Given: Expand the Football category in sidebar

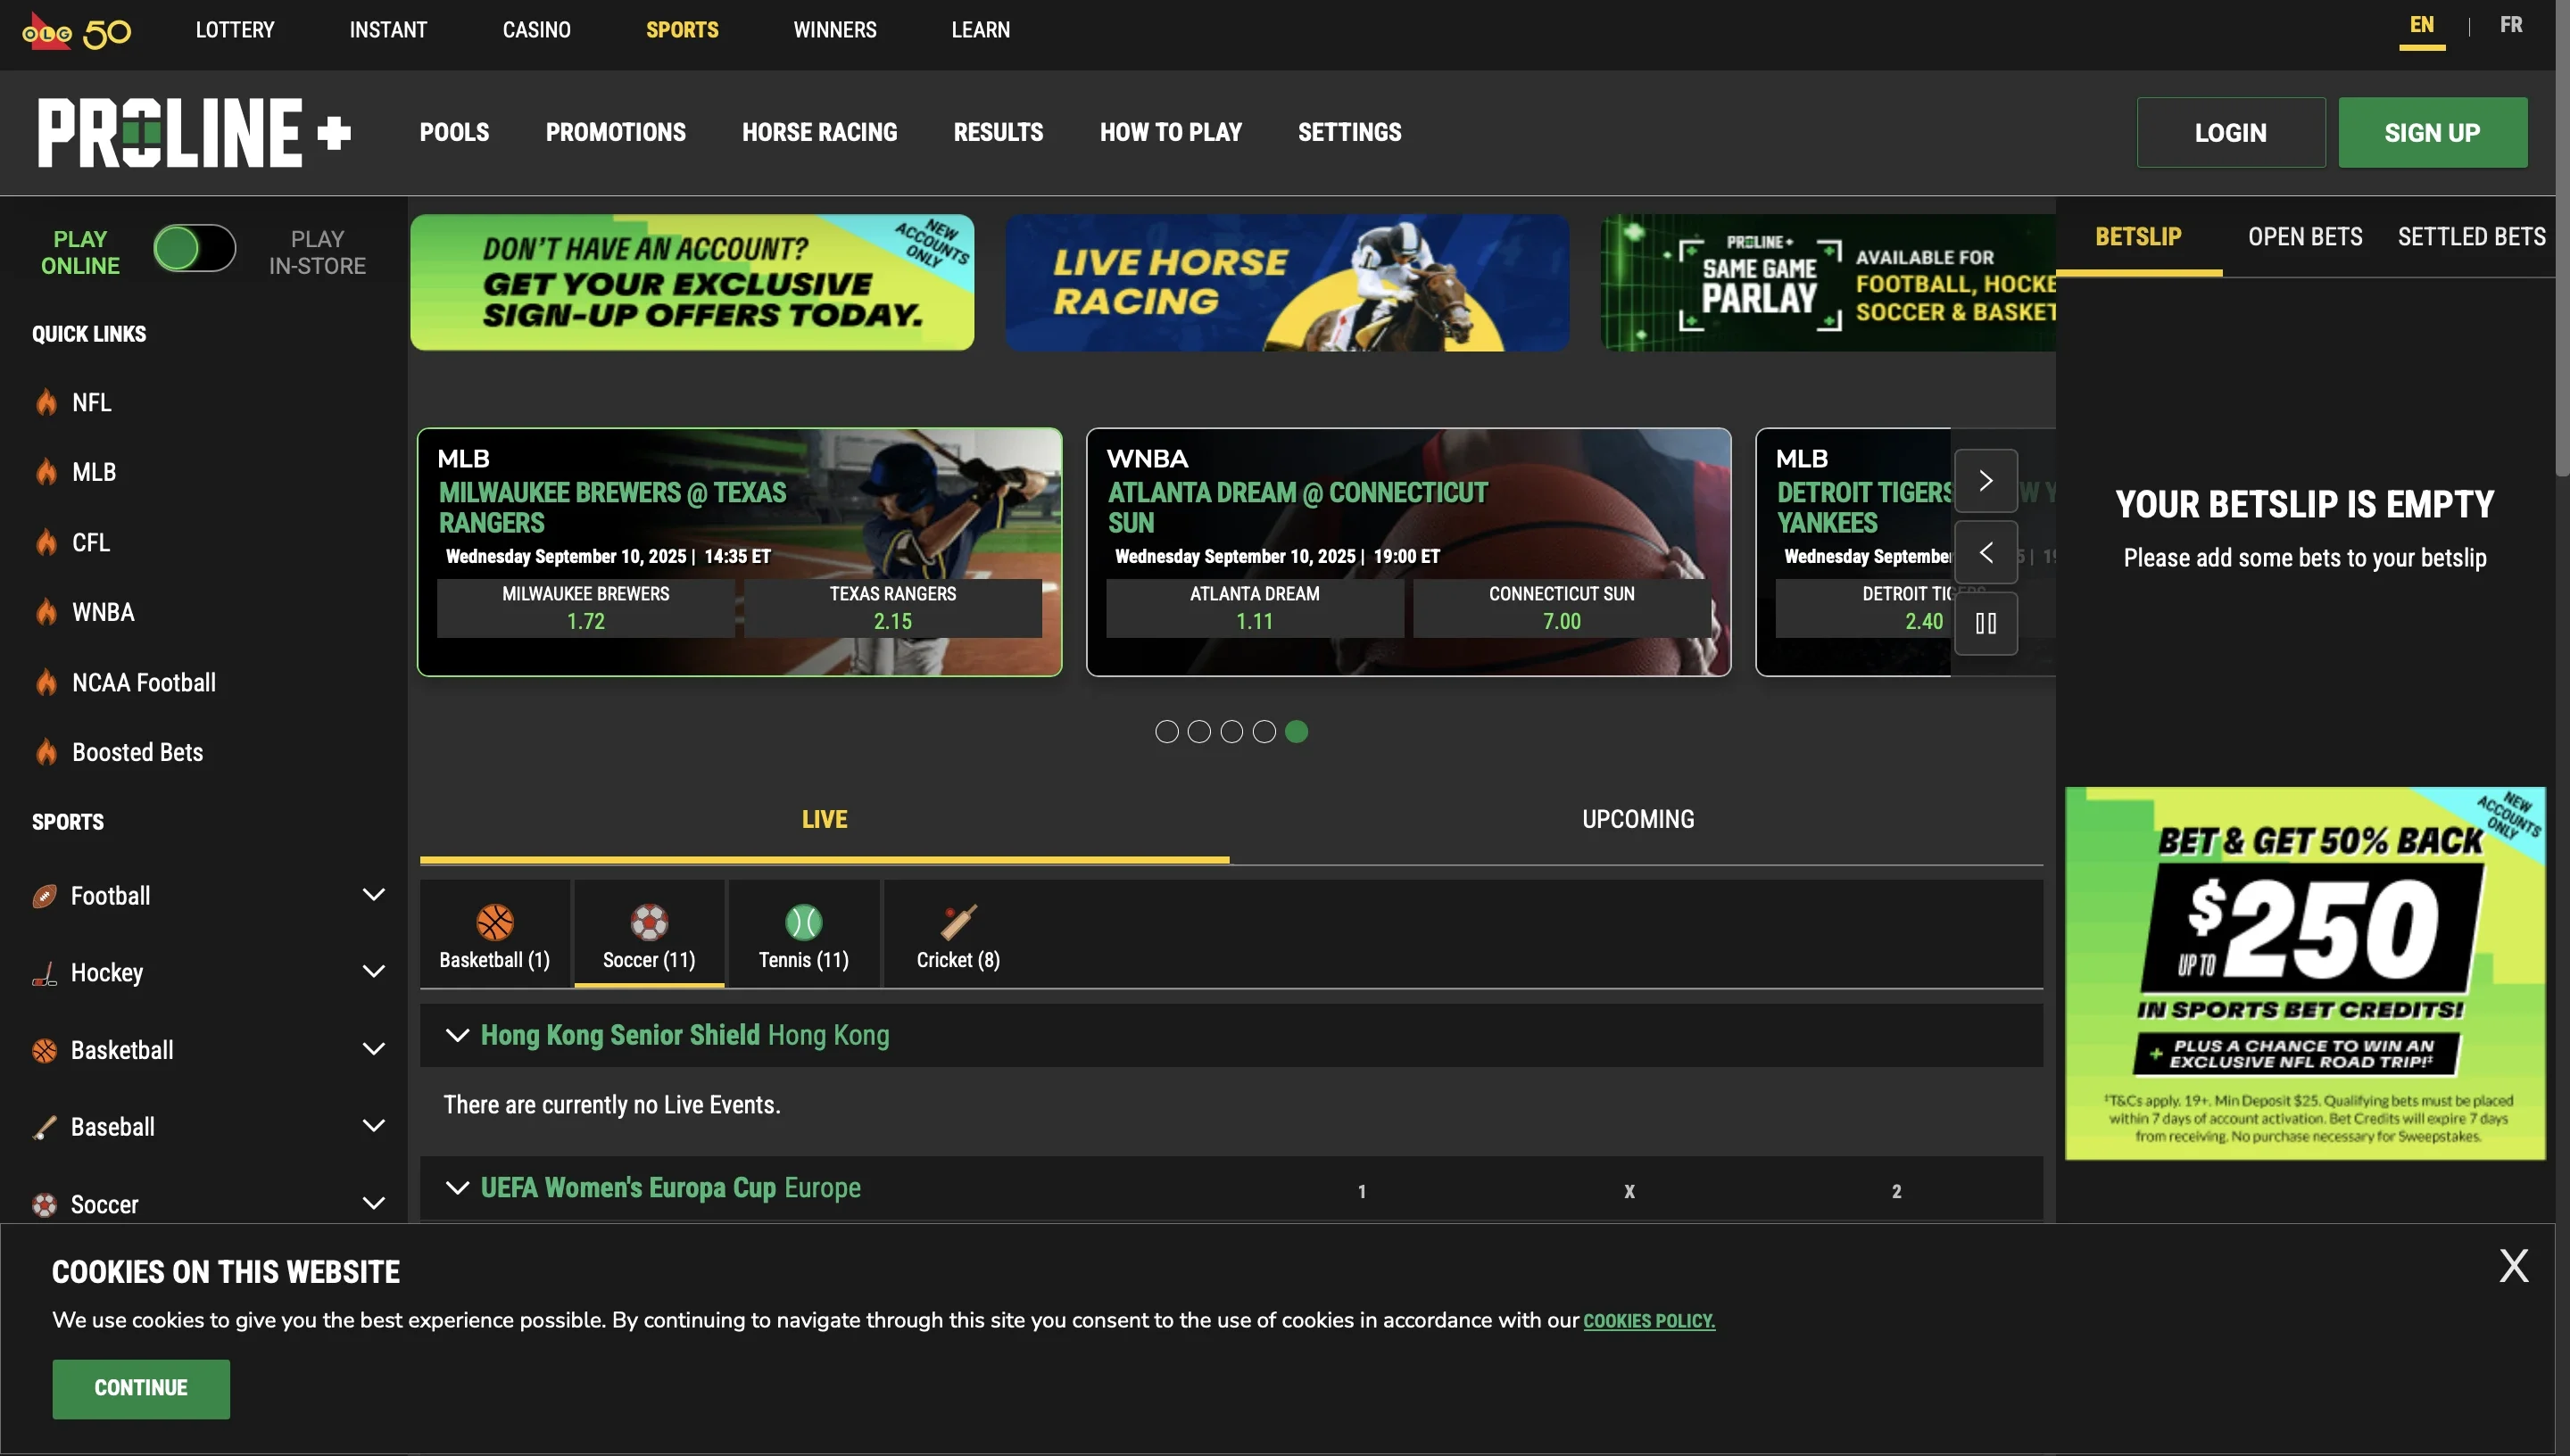Looking at the screenshot, I should [x=374, y=893].
